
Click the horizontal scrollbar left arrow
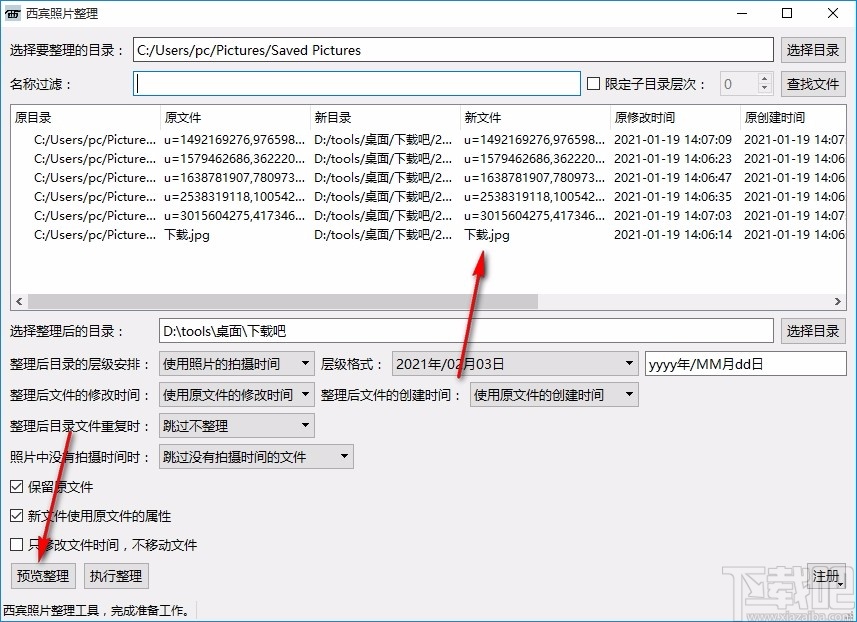click(19, 302)
